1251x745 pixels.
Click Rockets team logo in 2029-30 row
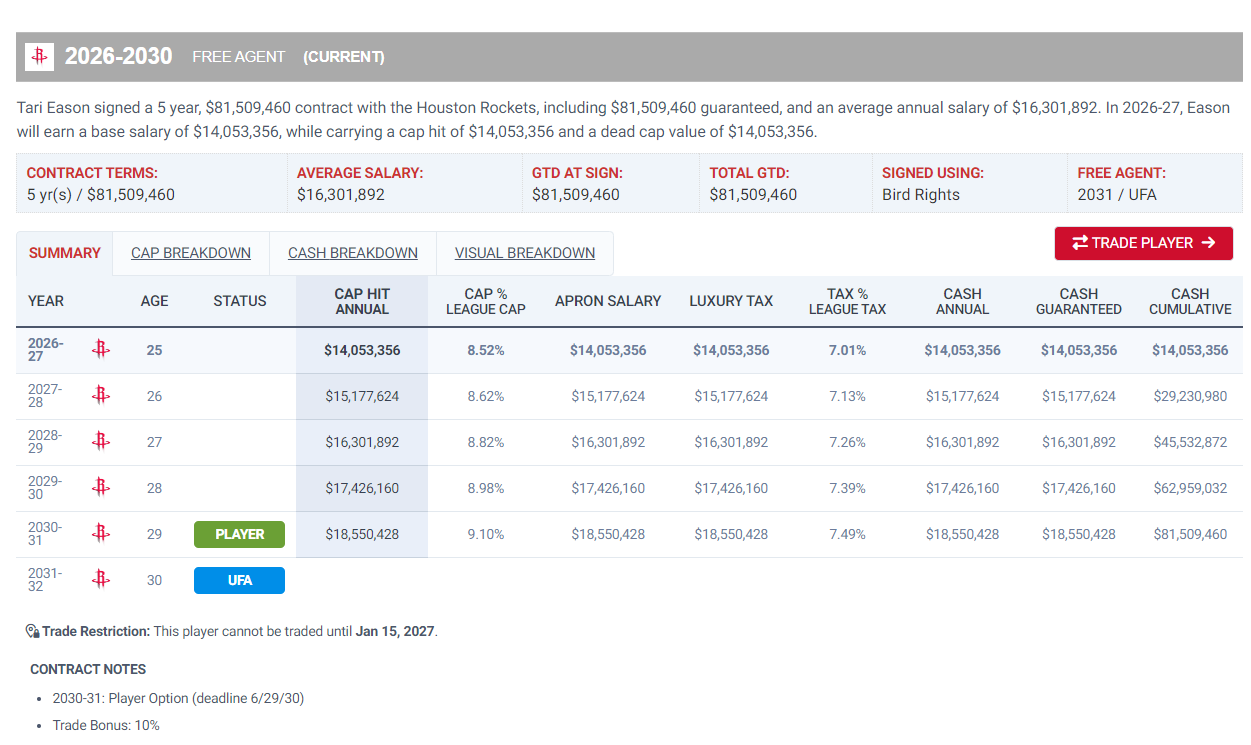[100, 487]
